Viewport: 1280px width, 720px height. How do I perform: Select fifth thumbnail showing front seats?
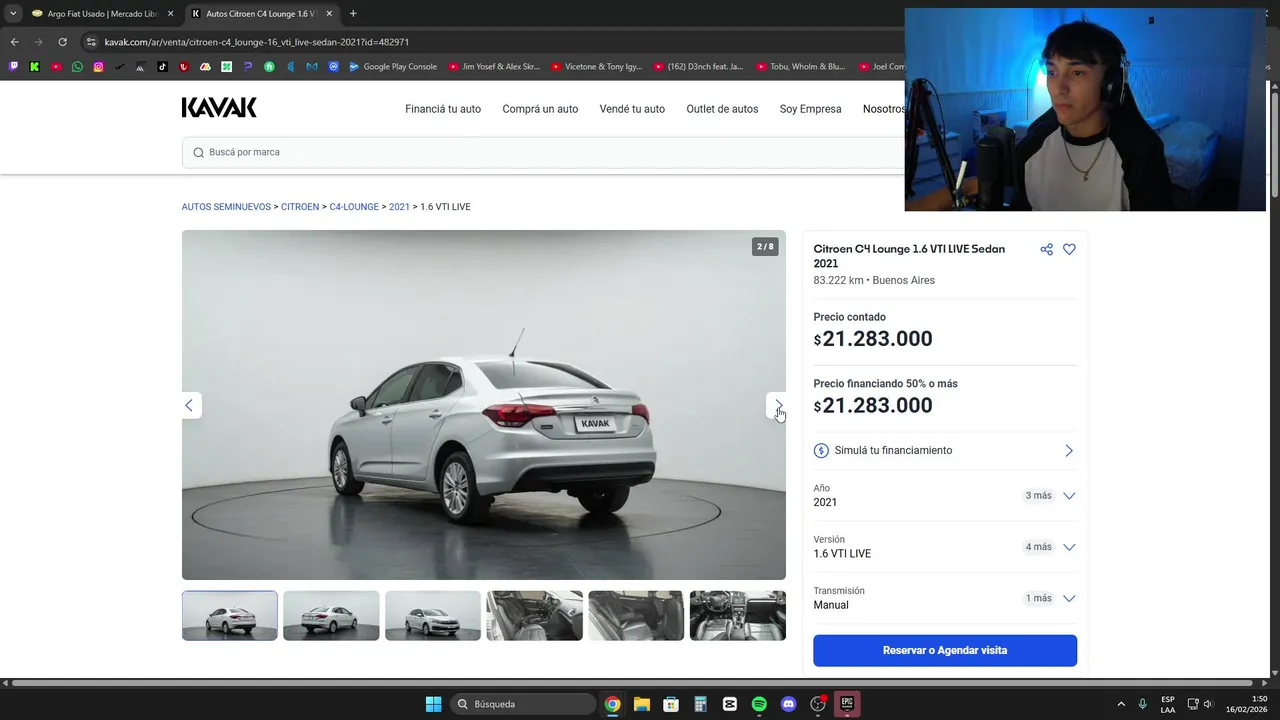(636, 616)
